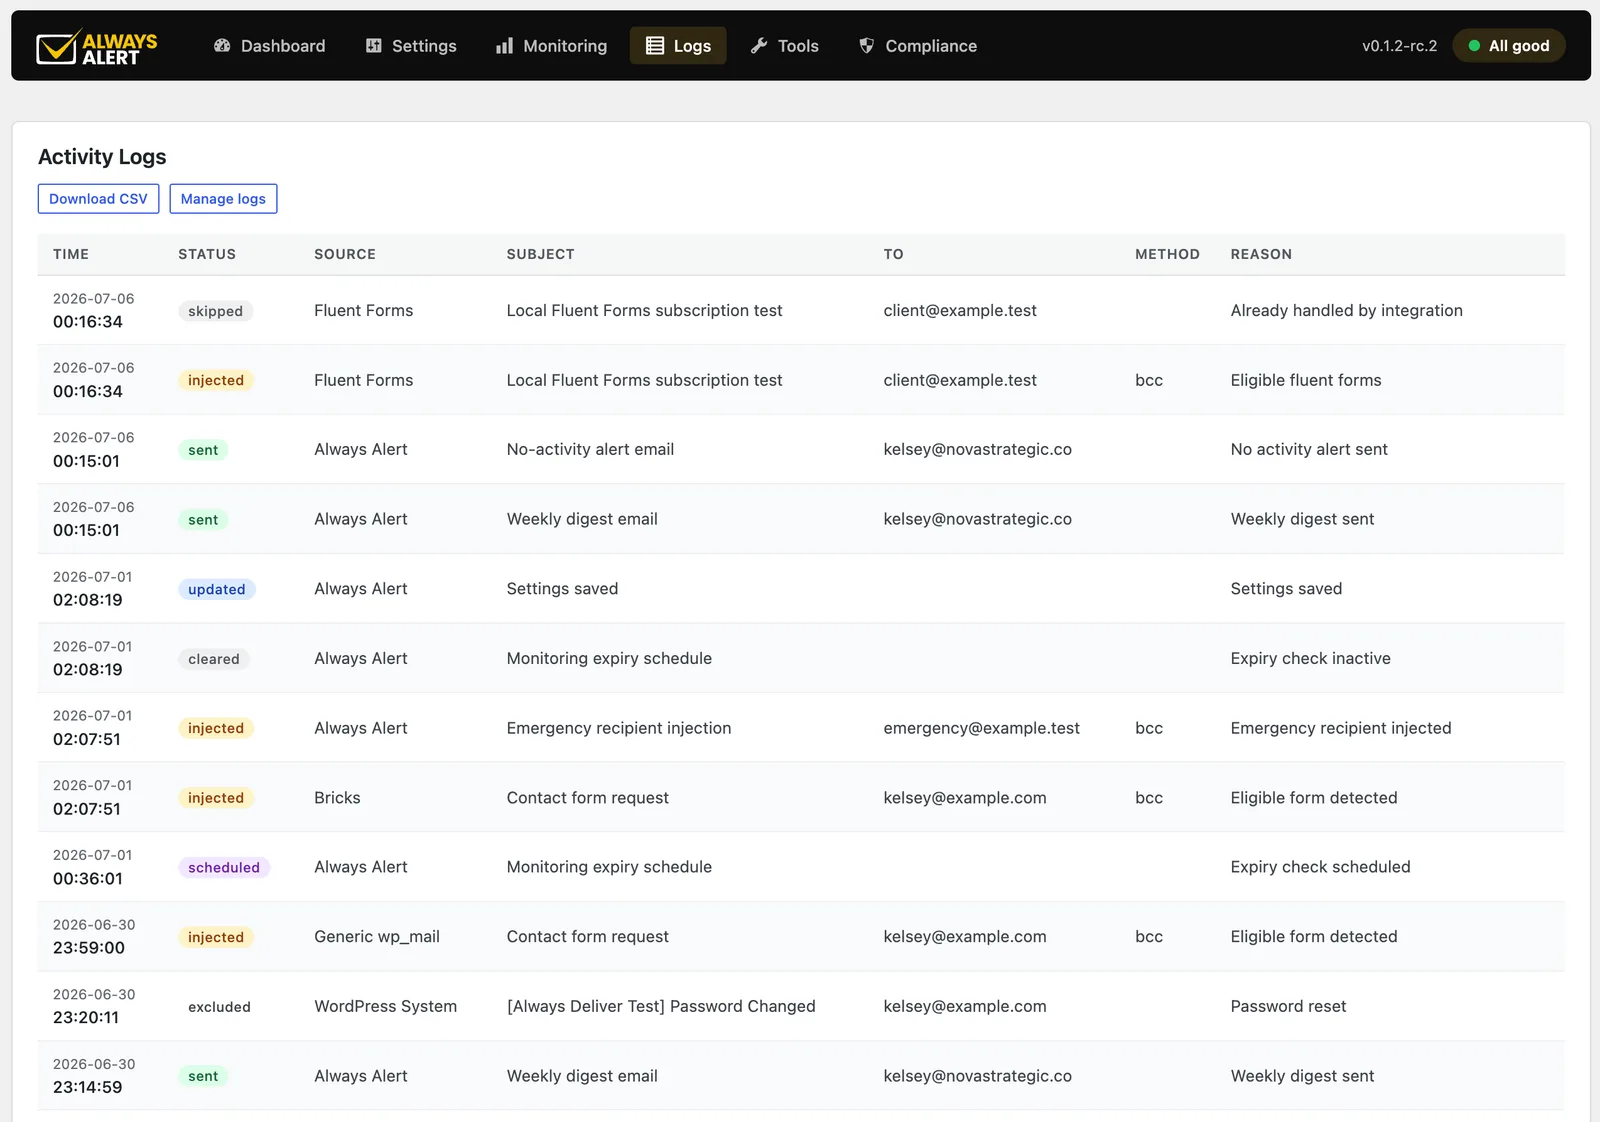Click the 23:59:00 timestamp
Viewport: 1600px width, 1122px height.
coord(89,948)
